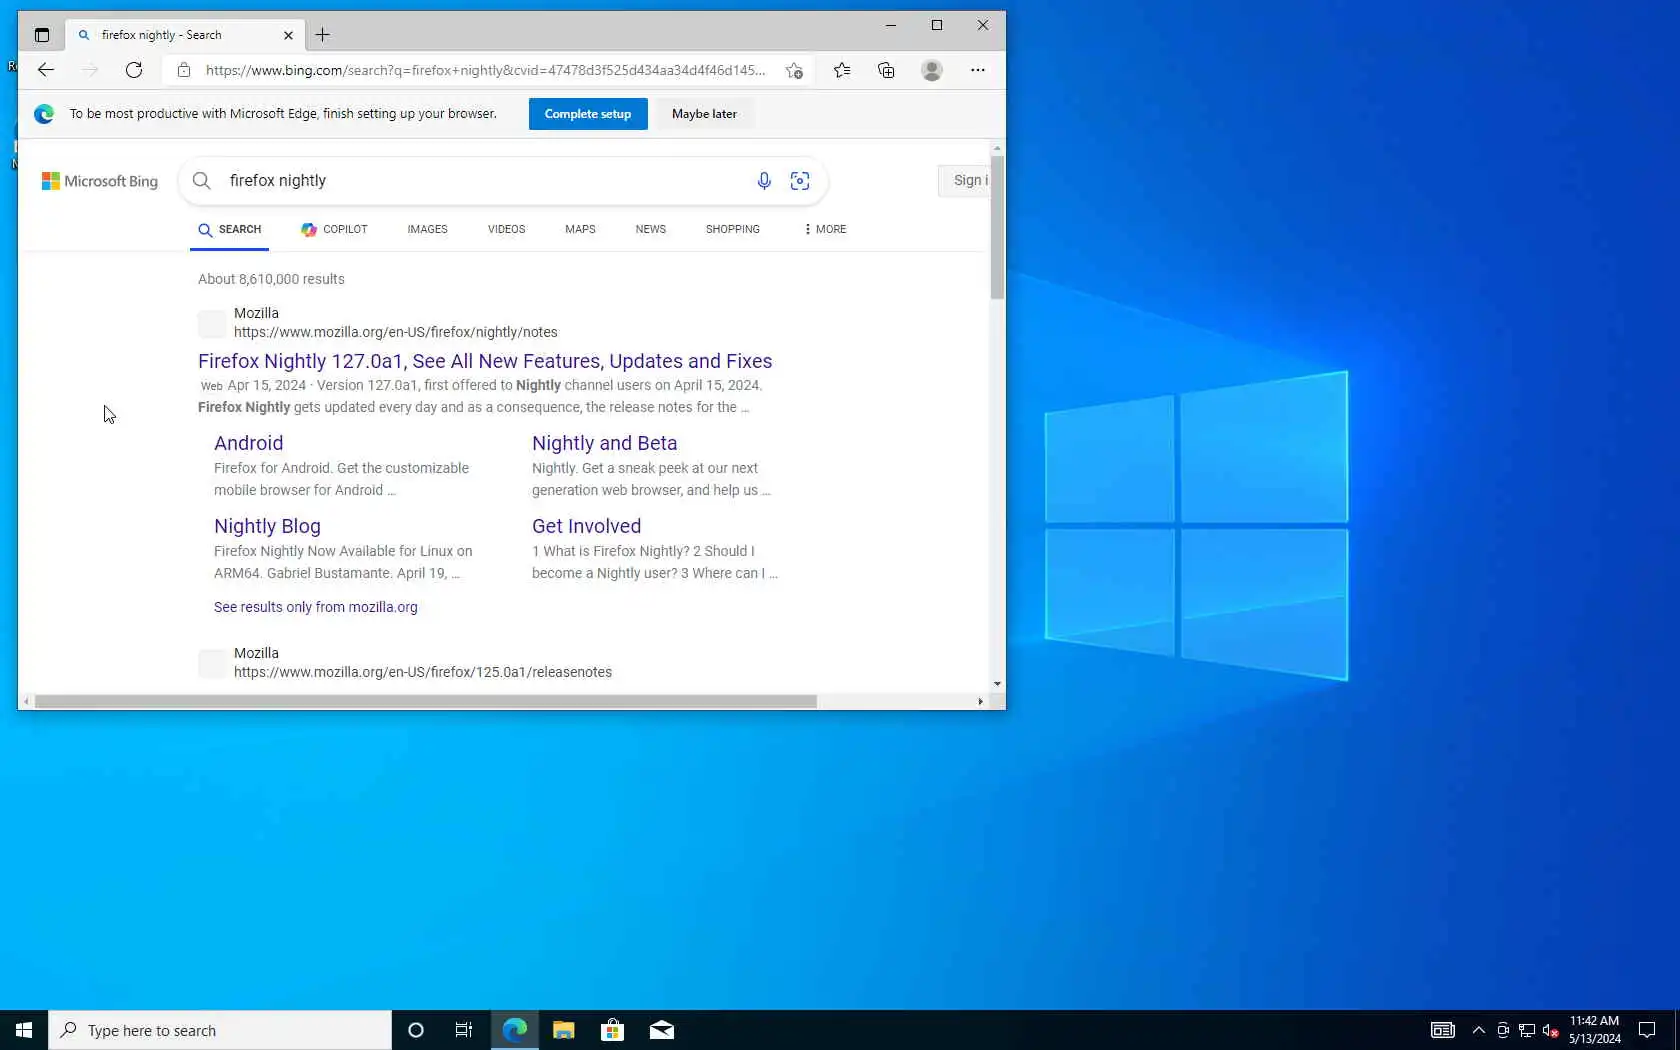The height and width of the screenshot is (1050, 1680).
Task: Open the Android sub-link
Action: pyautogui.click(x=248, y=443)
